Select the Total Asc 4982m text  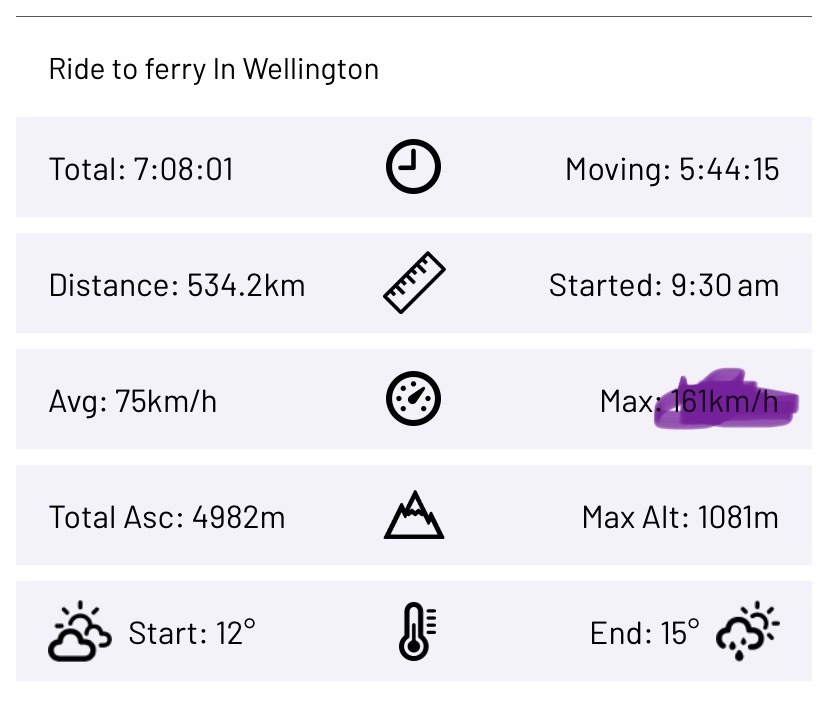[x=167, y=518]
